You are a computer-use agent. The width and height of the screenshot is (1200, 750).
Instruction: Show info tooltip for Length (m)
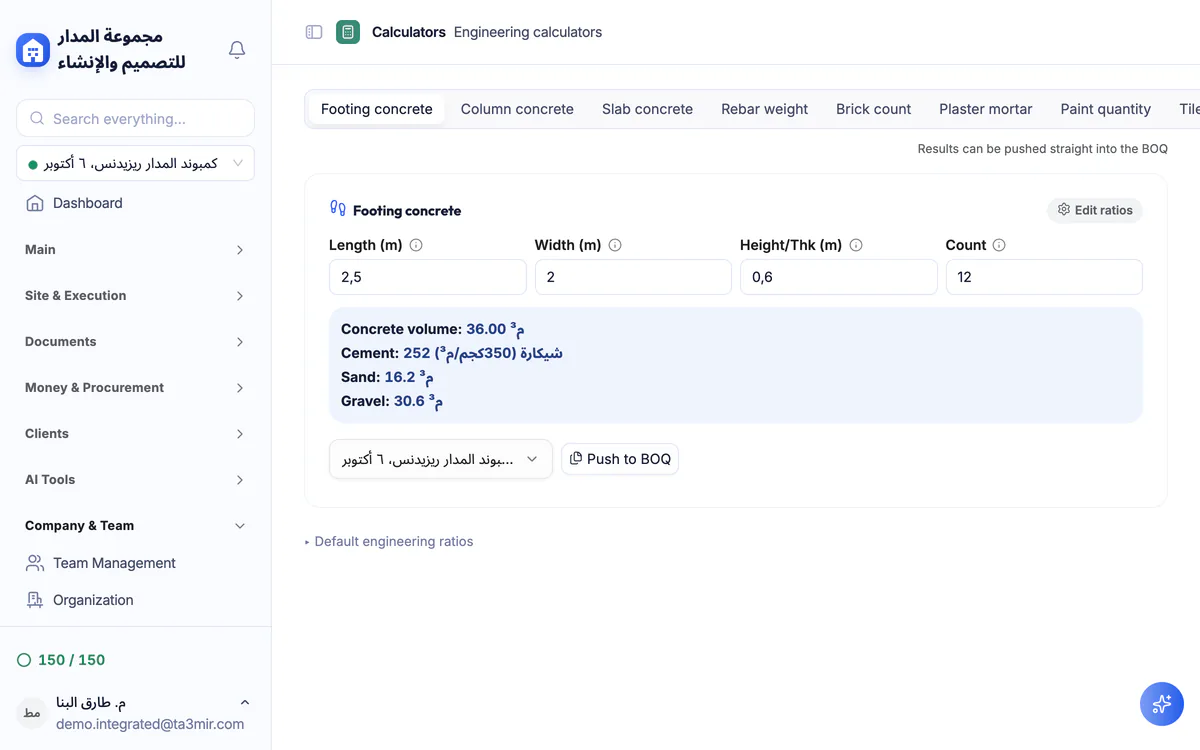tap(416, 245)
